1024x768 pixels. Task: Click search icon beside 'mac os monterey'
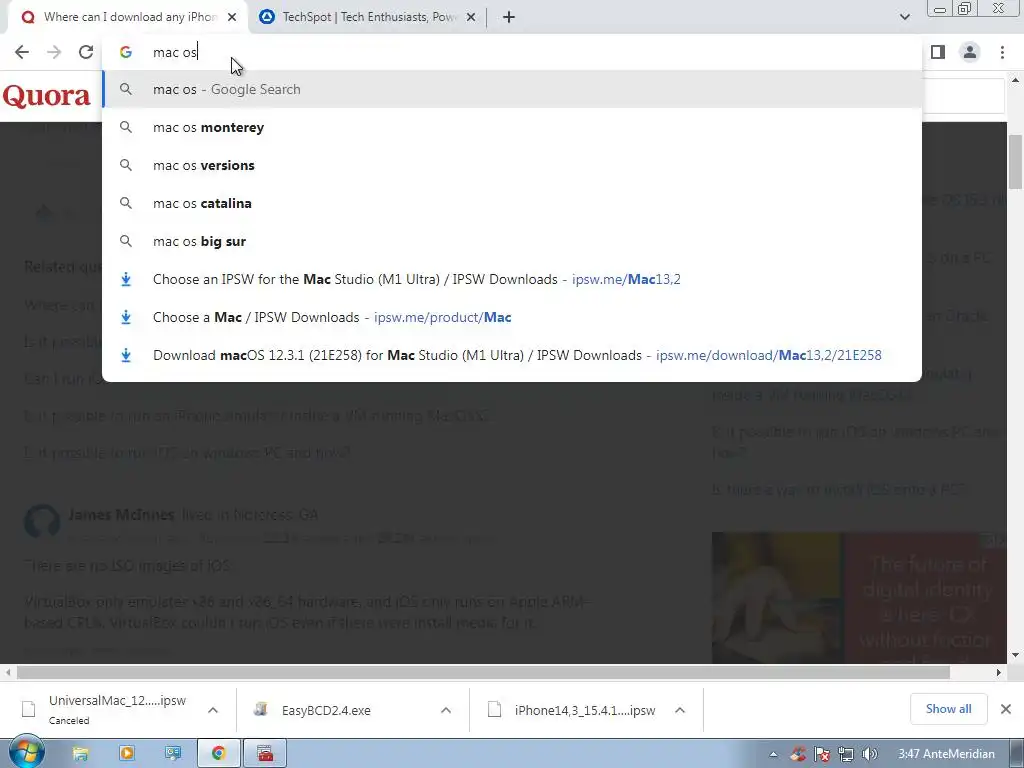coord(126,127)
